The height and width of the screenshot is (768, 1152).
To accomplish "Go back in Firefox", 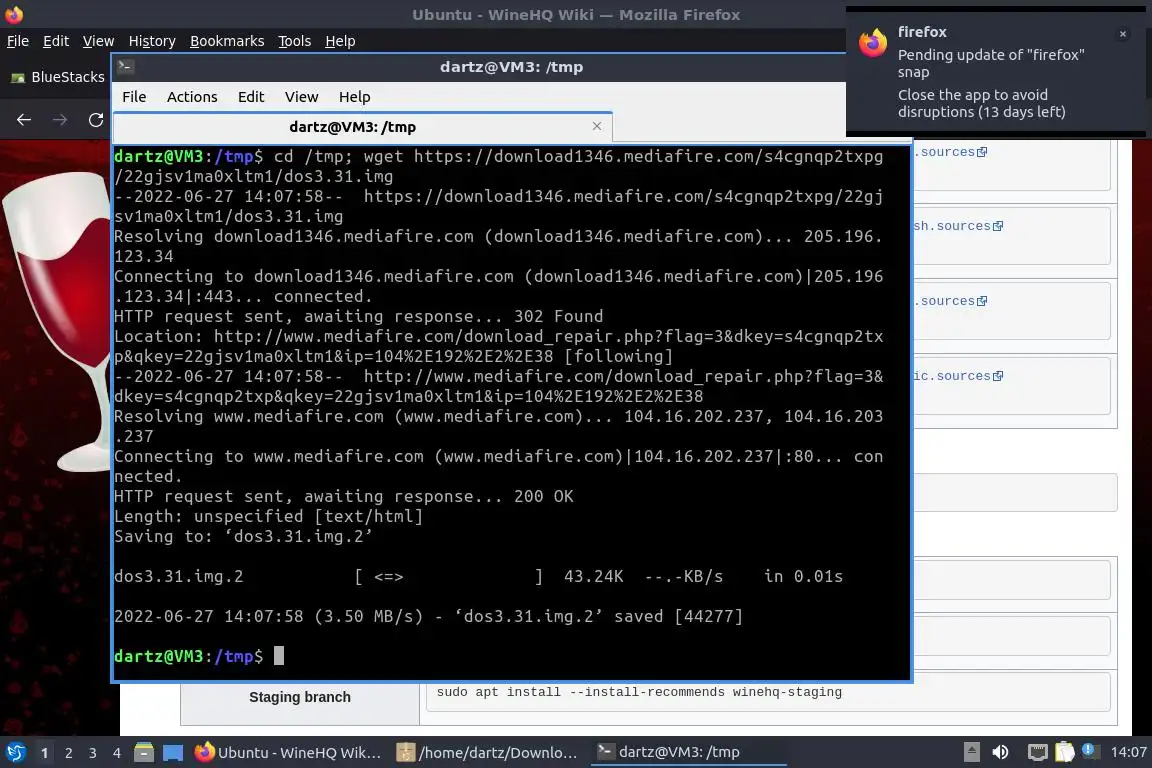I will (x=24, y=120).
